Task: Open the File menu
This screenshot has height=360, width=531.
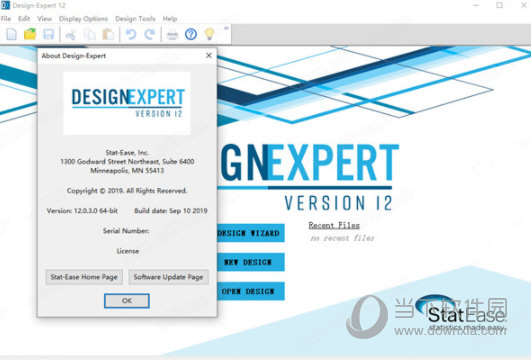Action: click(6, 19)
